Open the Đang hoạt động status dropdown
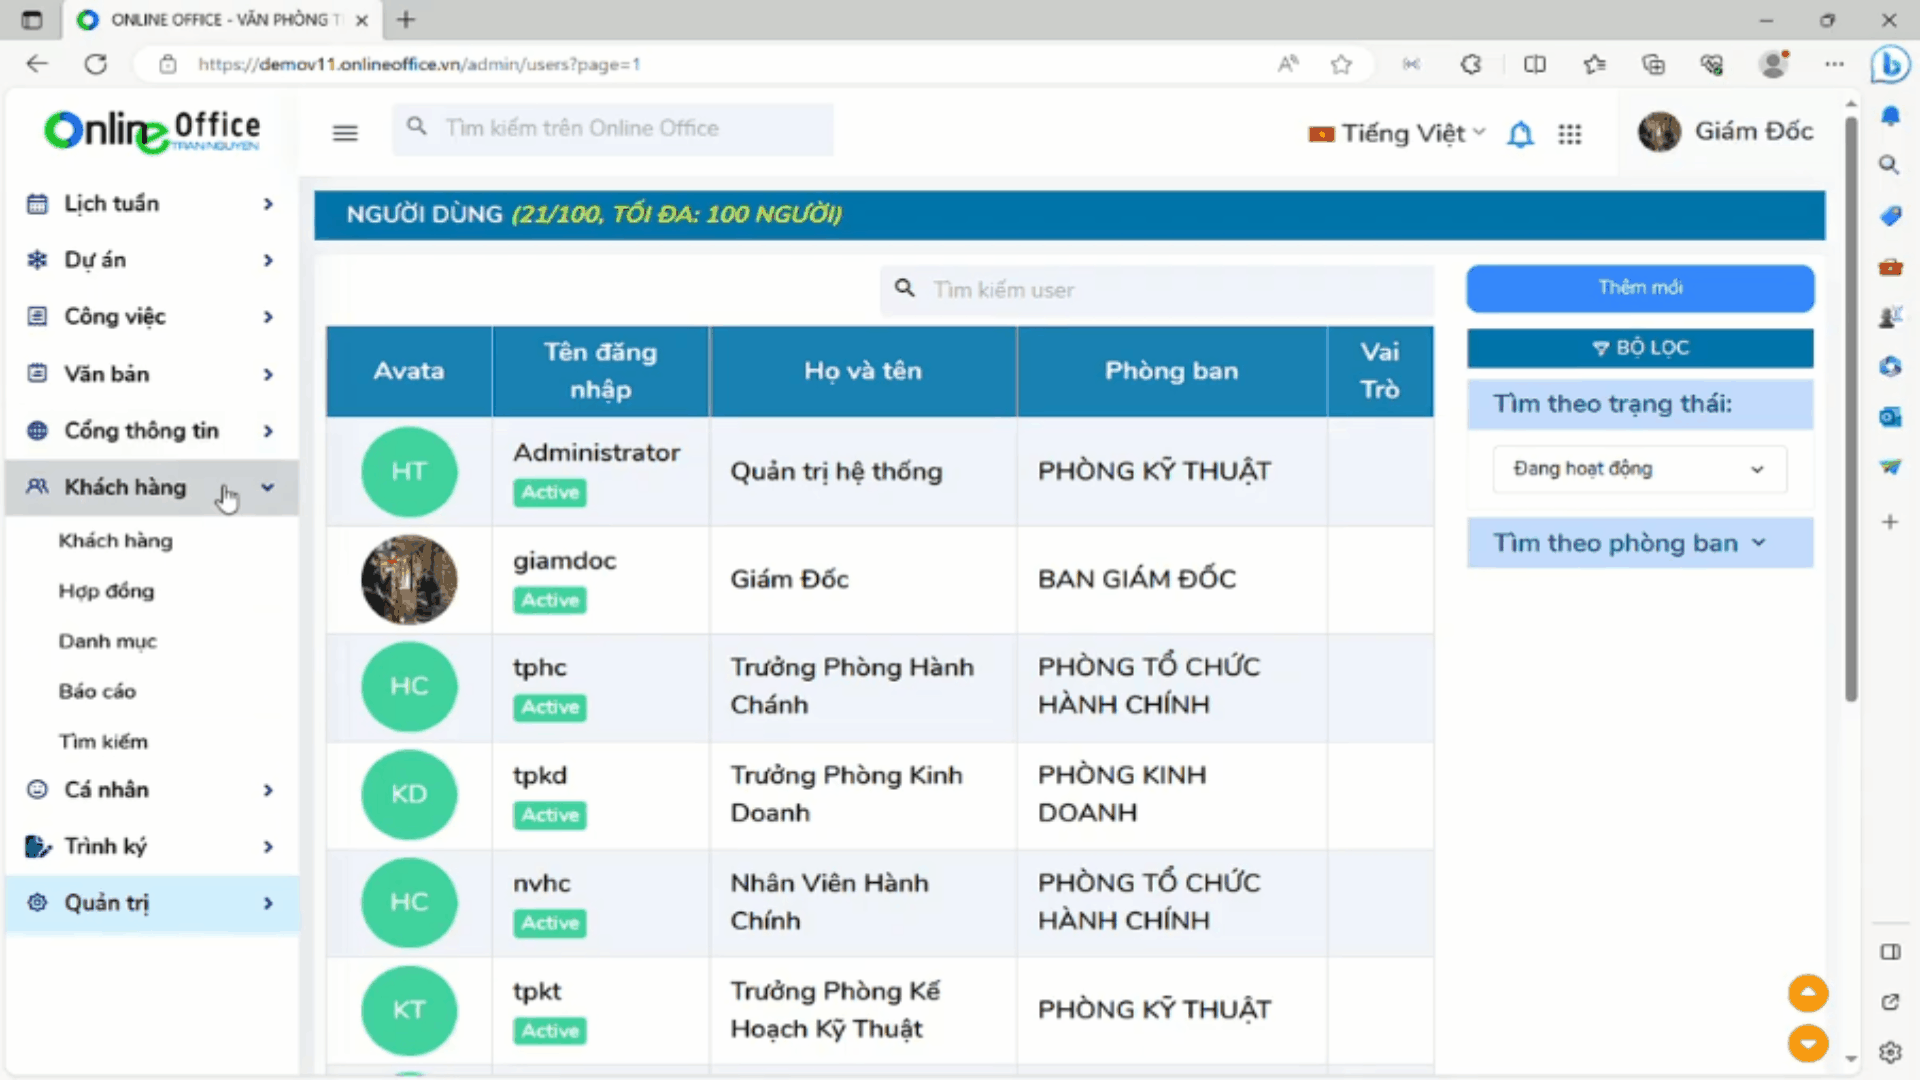The image size is (1920, 1080). [x=1638, y=469]
